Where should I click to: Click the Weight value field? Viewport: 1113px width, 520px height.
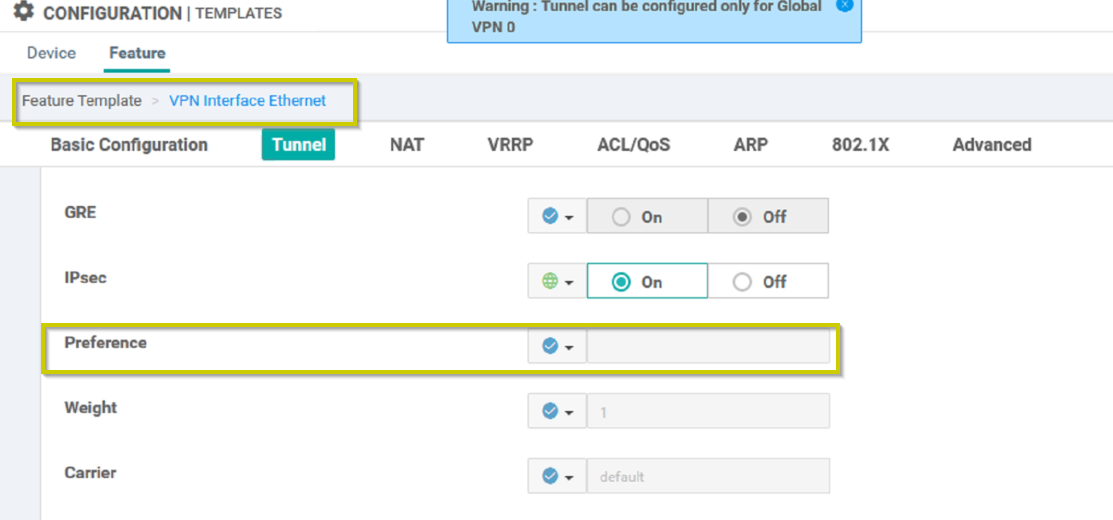pyautogui.click(x=708, y=411)
